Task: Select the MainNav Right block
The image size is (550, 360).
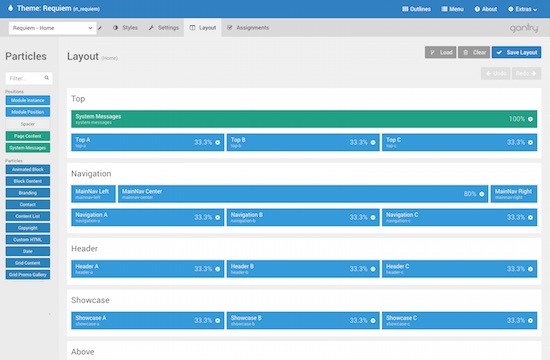Action: point(514,194)
